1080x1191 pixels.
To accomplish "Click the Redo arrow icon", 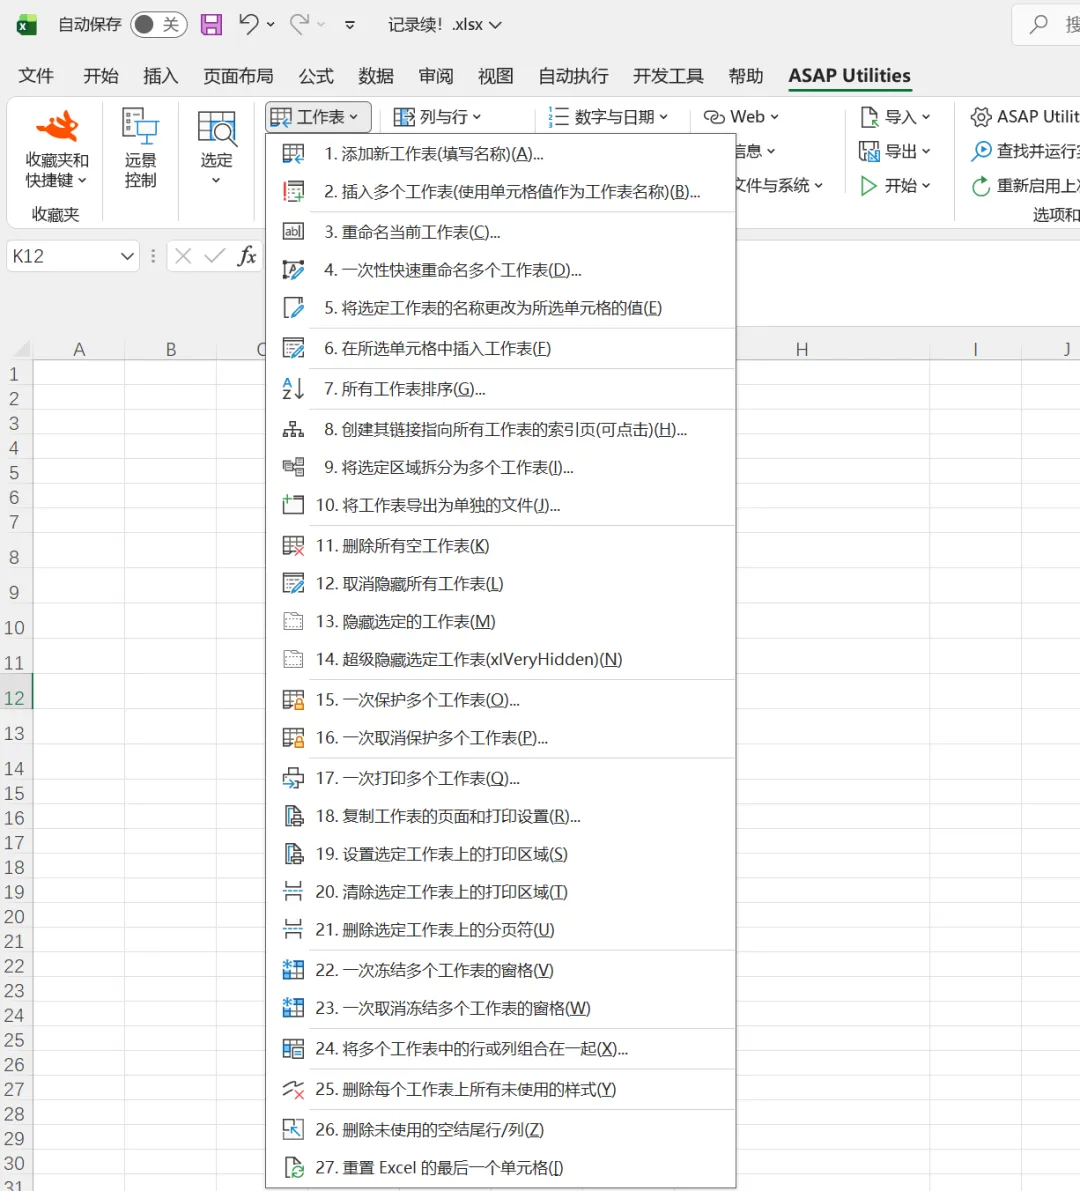I will tap(299, 24).
